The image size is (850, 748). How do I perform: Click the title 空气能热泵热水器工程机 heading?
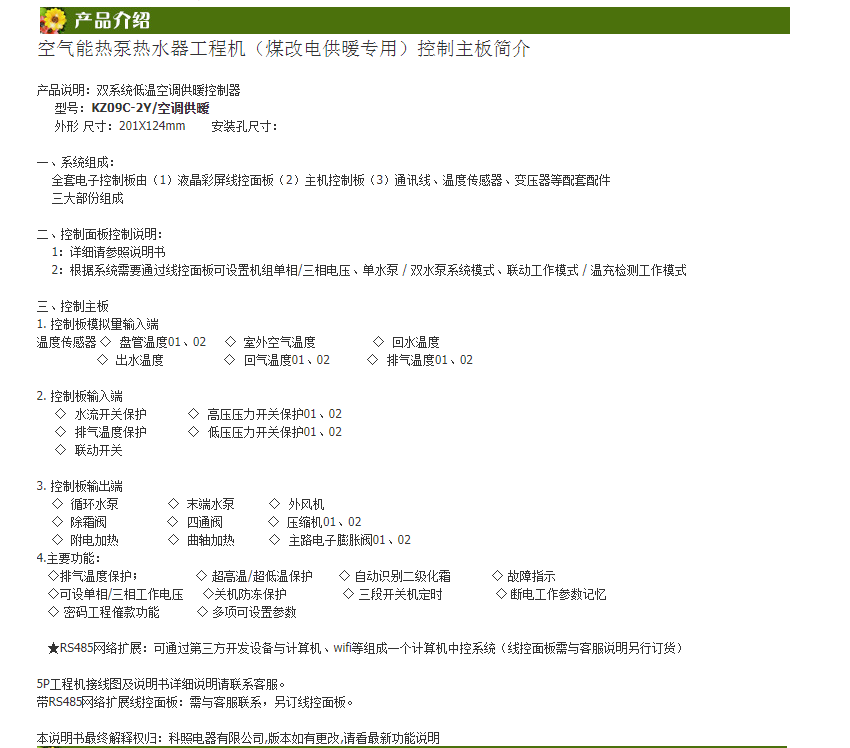pos(284,49)
